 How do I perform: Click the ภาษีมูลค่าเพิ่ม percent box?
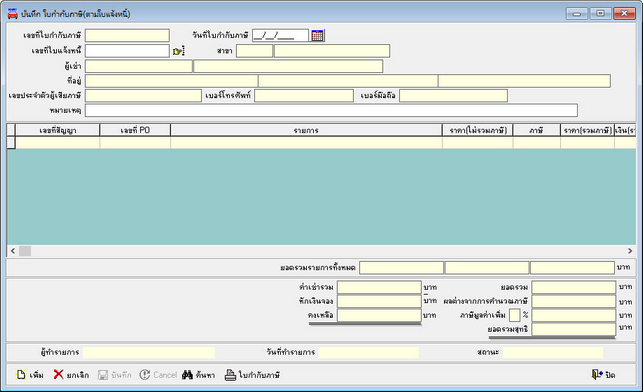click(x=515, y=315)
